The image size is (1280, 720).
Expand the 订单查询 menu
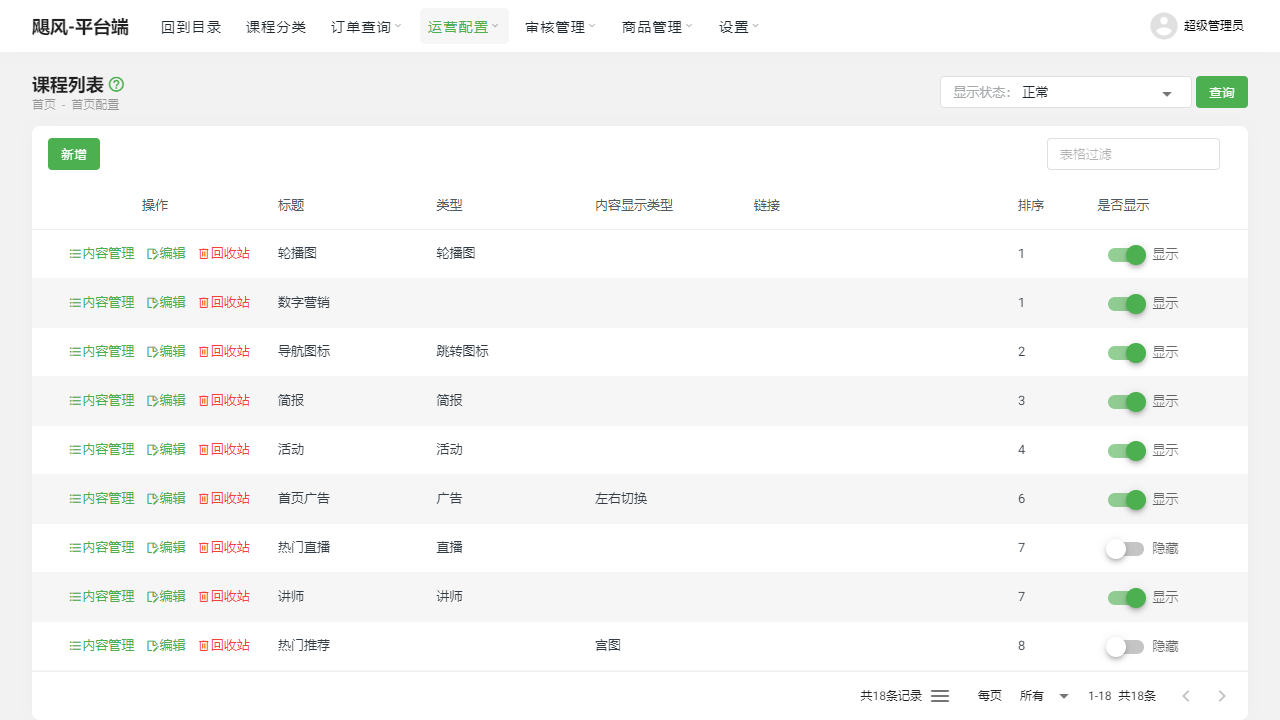coord(366,27)
